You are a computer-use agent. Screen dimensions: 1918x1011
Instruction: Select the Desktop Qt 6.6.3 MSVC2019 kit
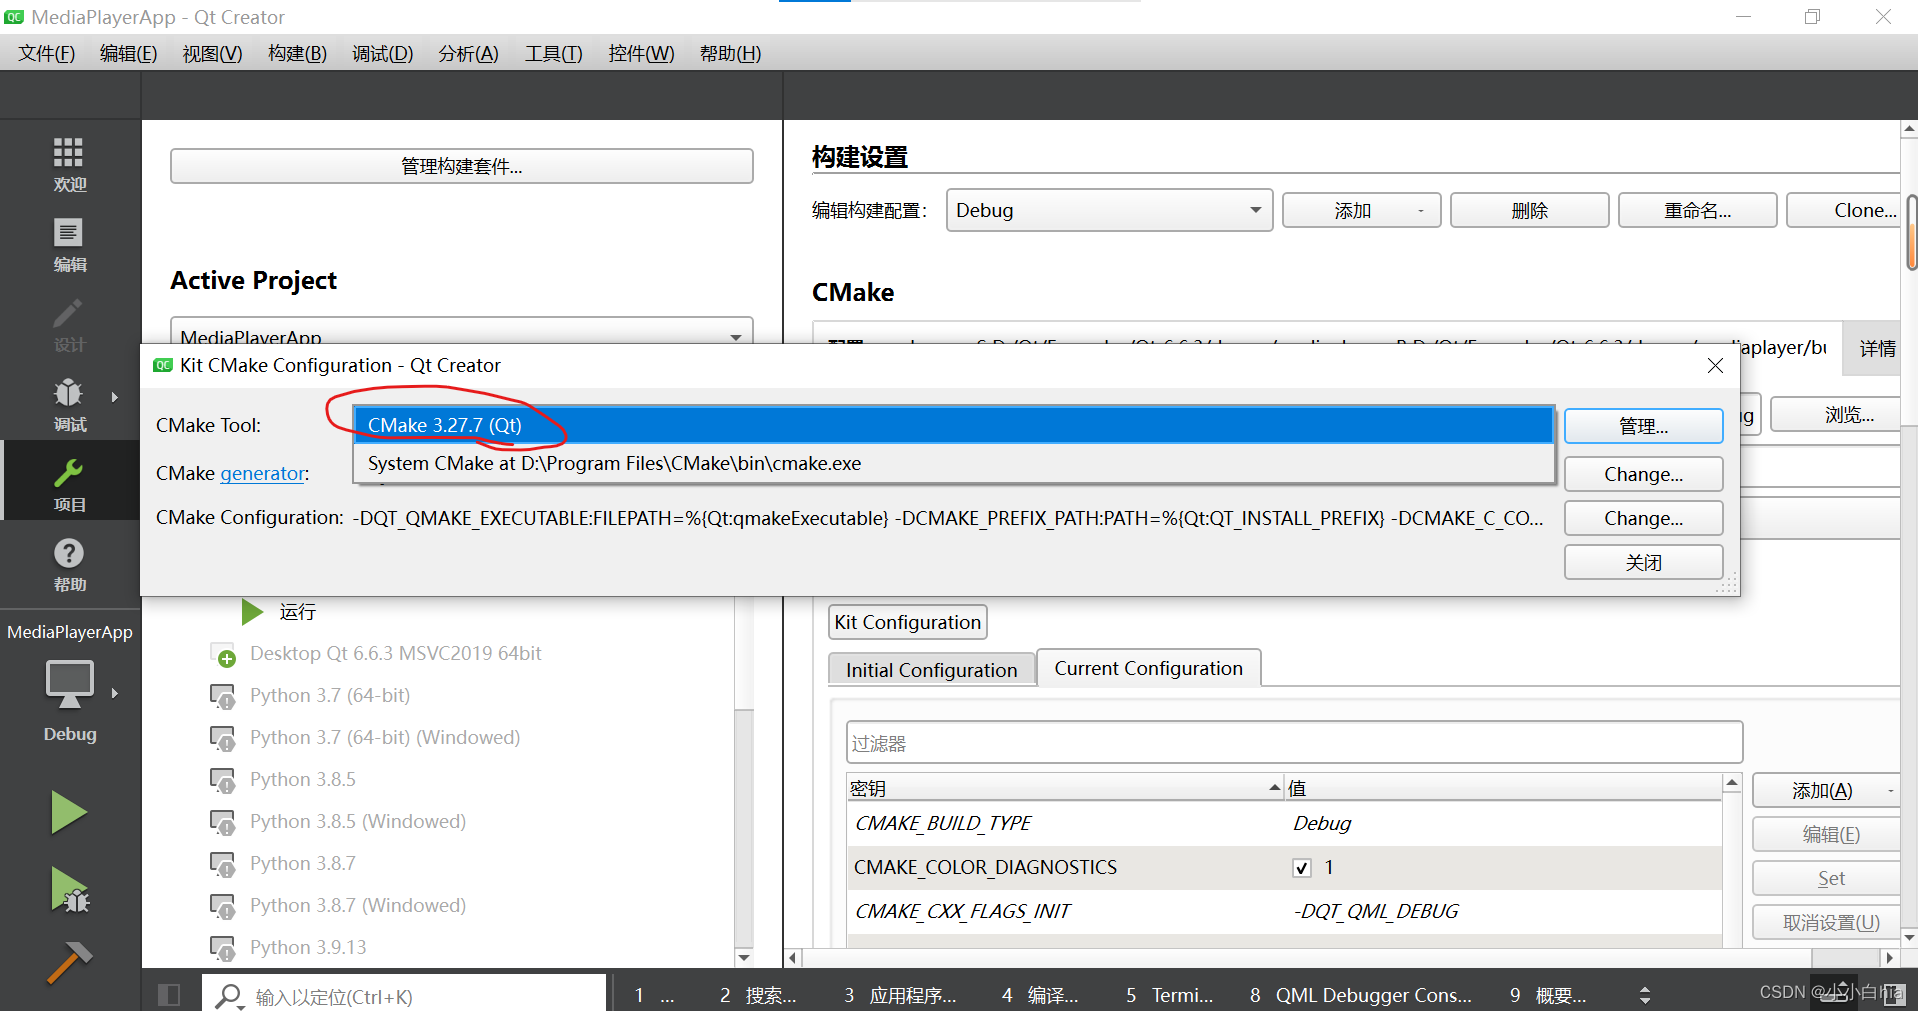[396, 652]
